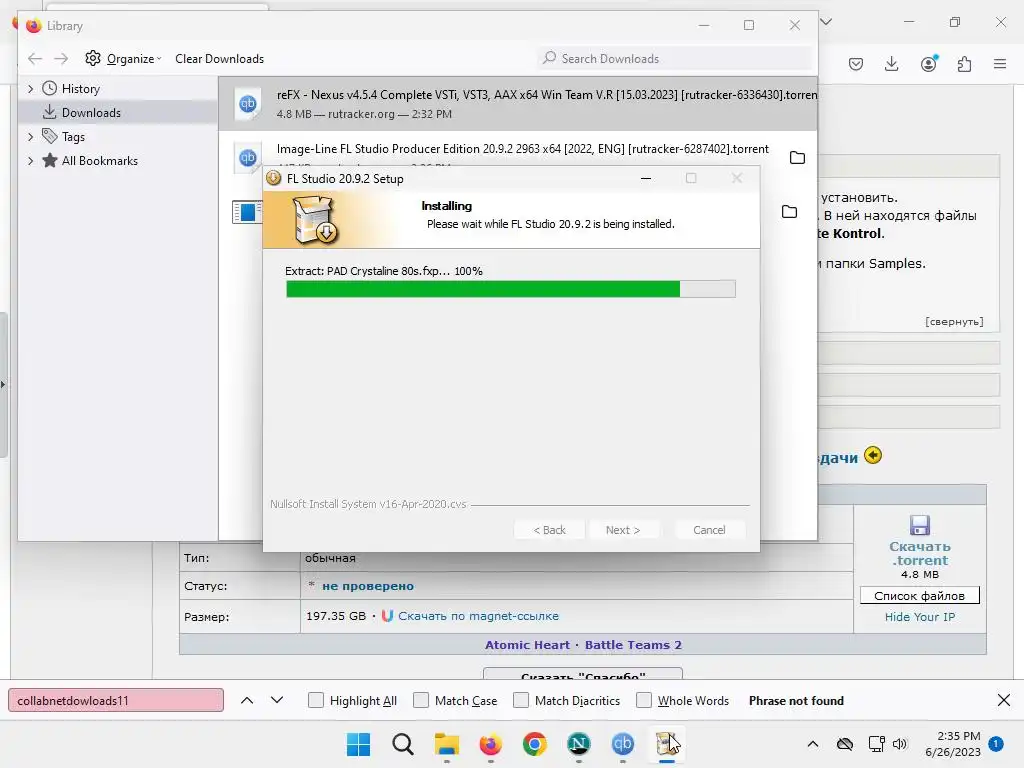Select All Bookmarks in the sidebar

point(99,161)
